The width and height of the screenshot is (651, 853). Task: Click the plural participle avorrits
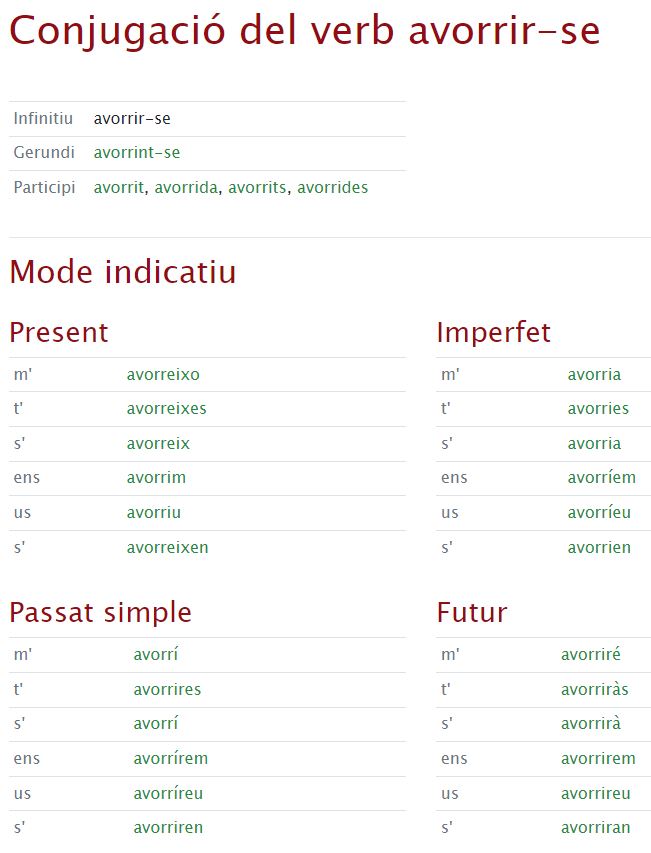click(257, 187)
